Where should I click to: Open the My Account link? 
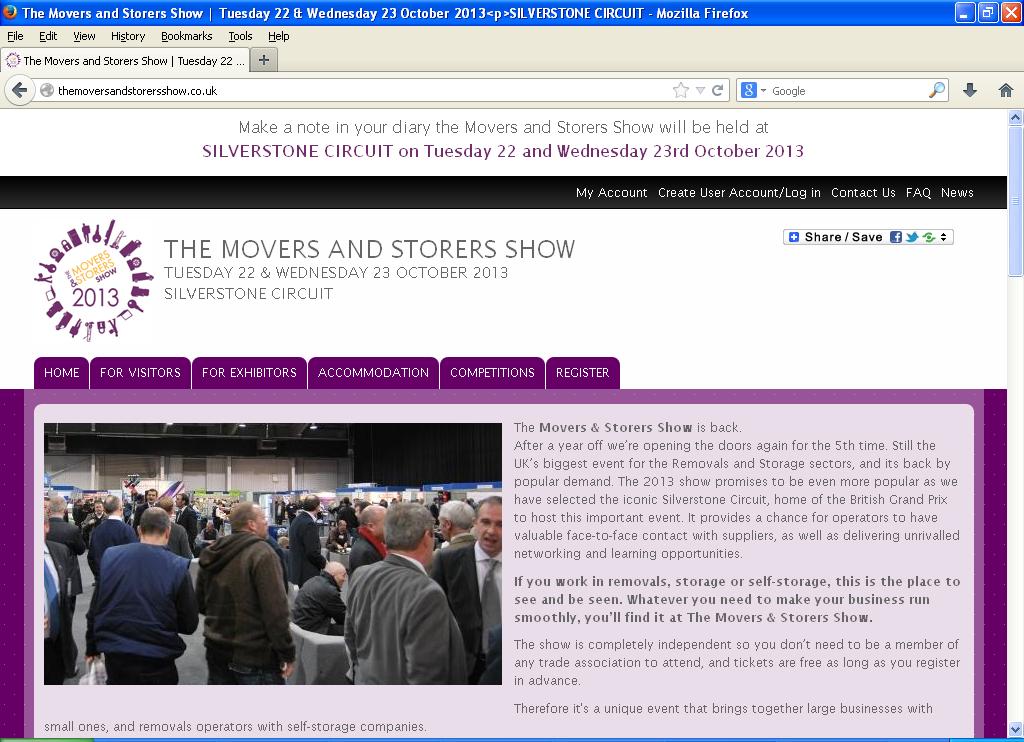click(x=611, y=193)
